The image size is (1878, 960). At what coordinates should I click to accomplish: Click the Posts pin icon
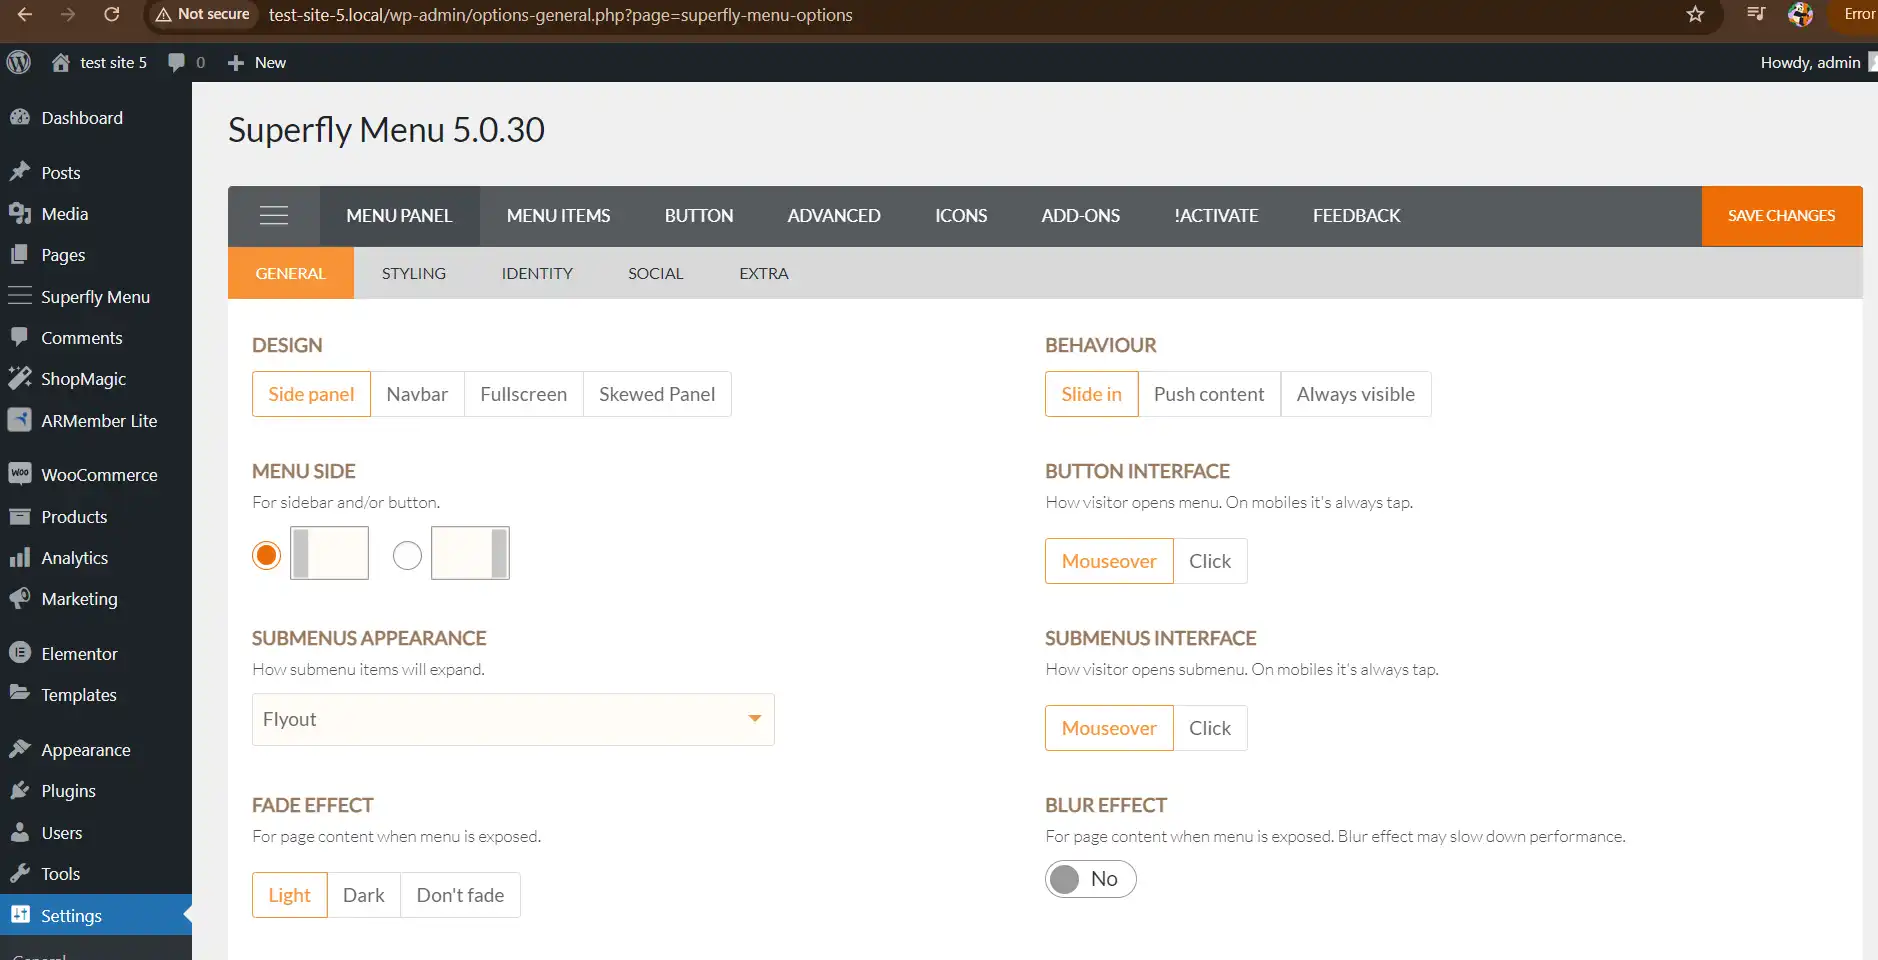click(x=20, y=172)
